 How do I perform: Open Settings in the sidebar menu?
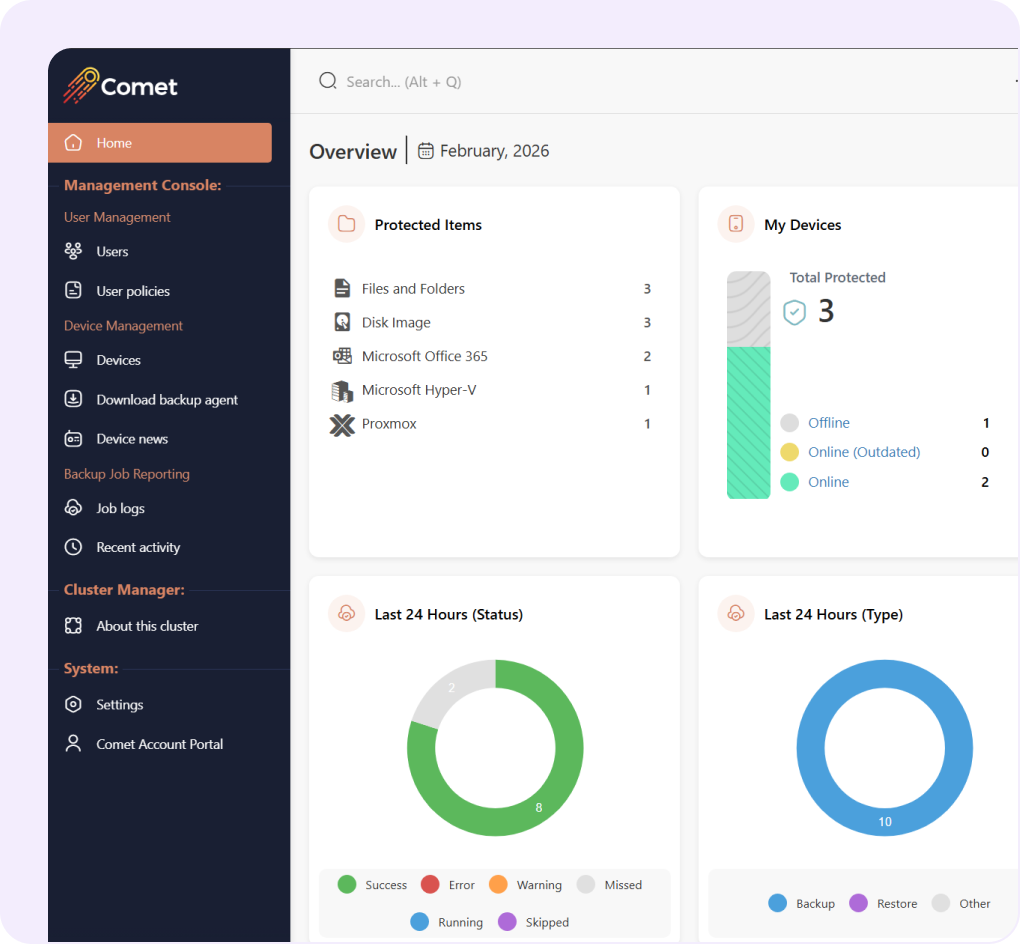[119, 705]
